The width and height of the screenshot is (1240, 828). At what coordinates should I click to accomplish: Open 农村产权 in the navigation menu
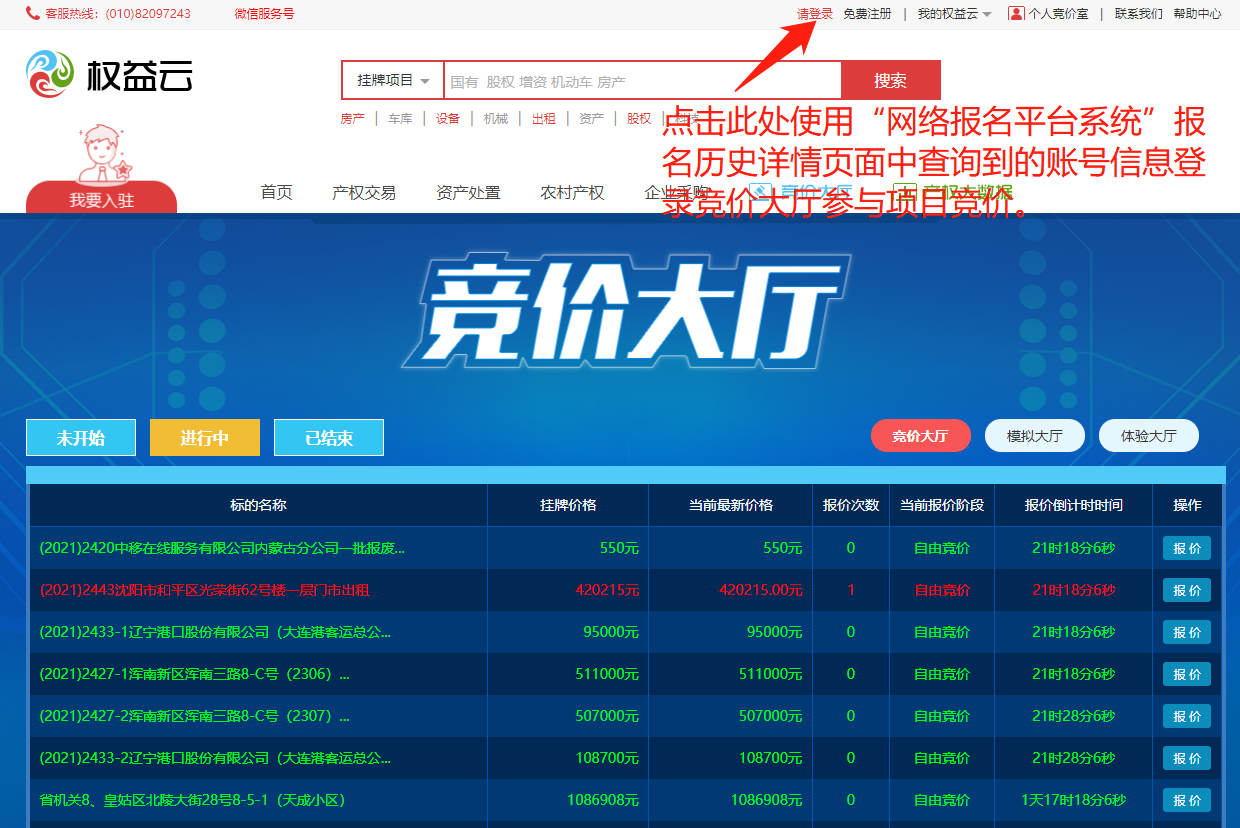(x=572, y=193)
